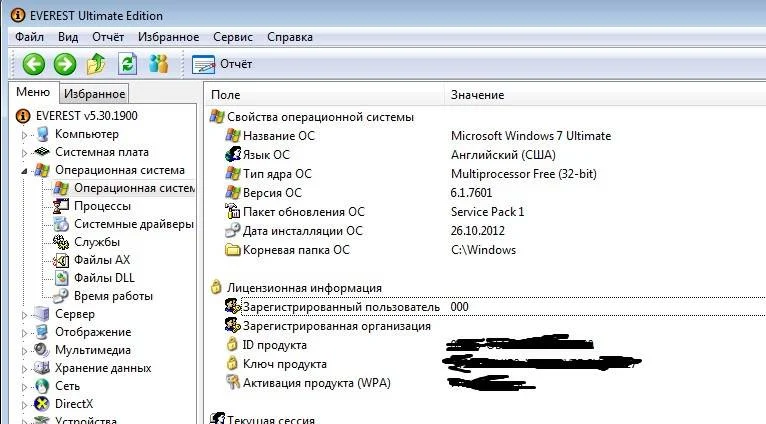Click the Системная плата motherboard icon

pyautogui.click(x=43, y=152)
